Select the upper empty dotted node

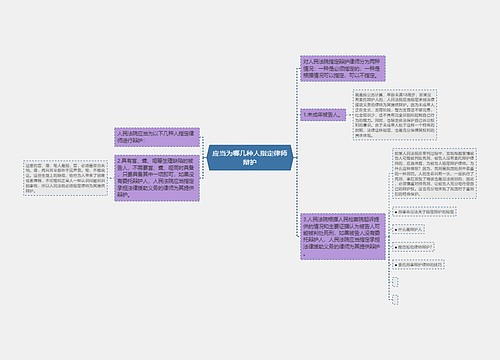click(x=395, y=282)
